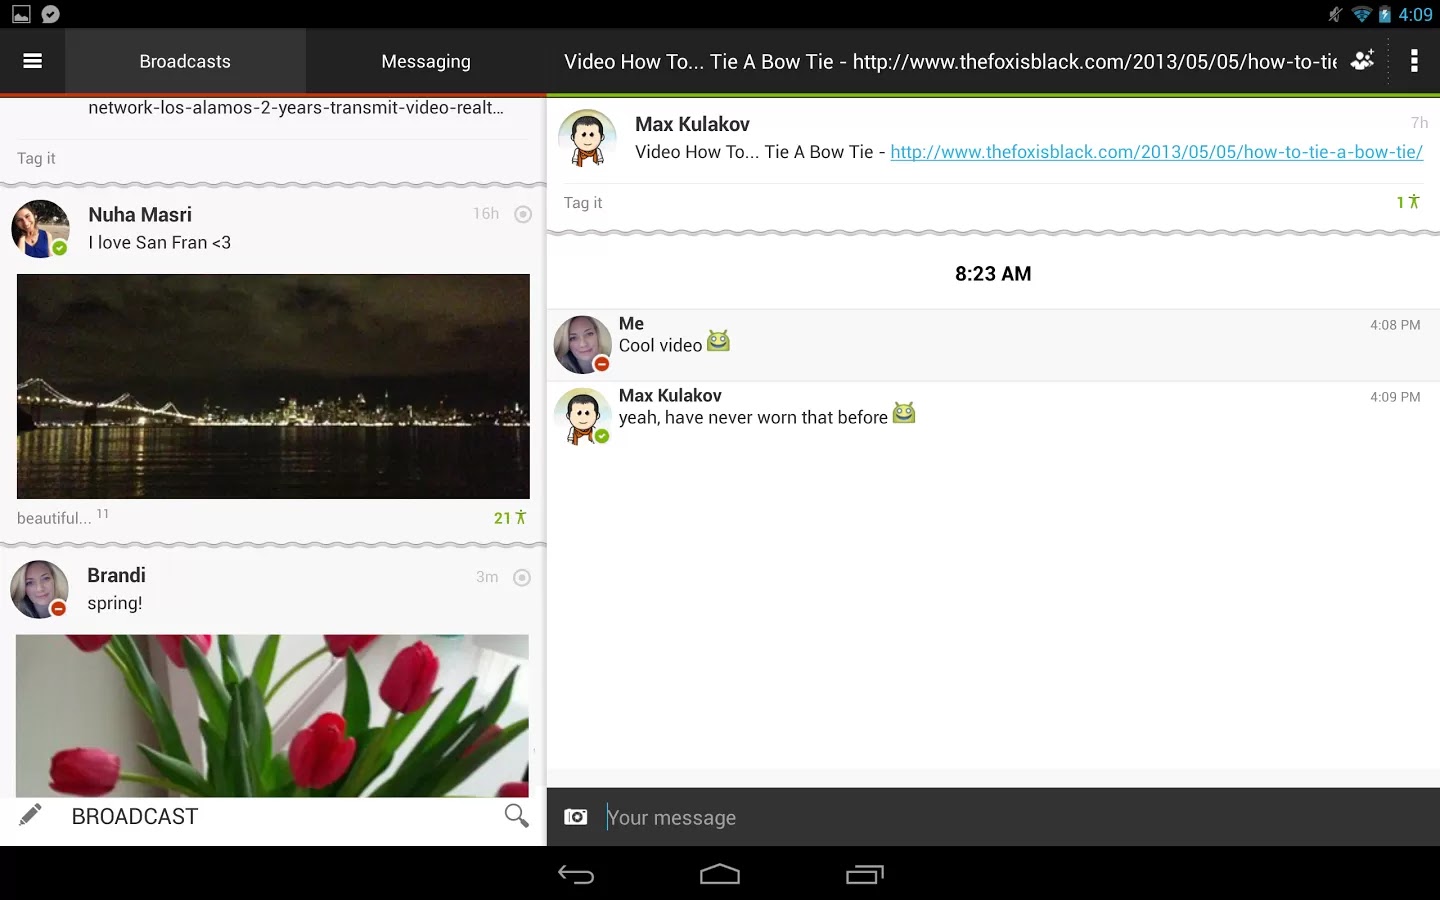Tap the picture notification icon in status bar

click(21, 14)
